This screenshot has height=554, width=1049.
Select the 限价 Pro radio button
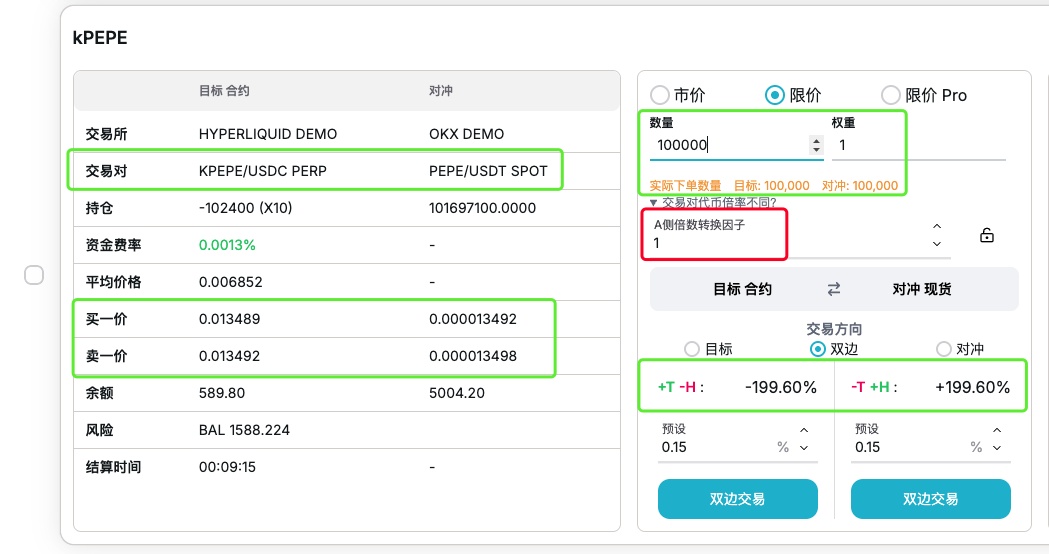pyautogui.click(x=890, y=95)
